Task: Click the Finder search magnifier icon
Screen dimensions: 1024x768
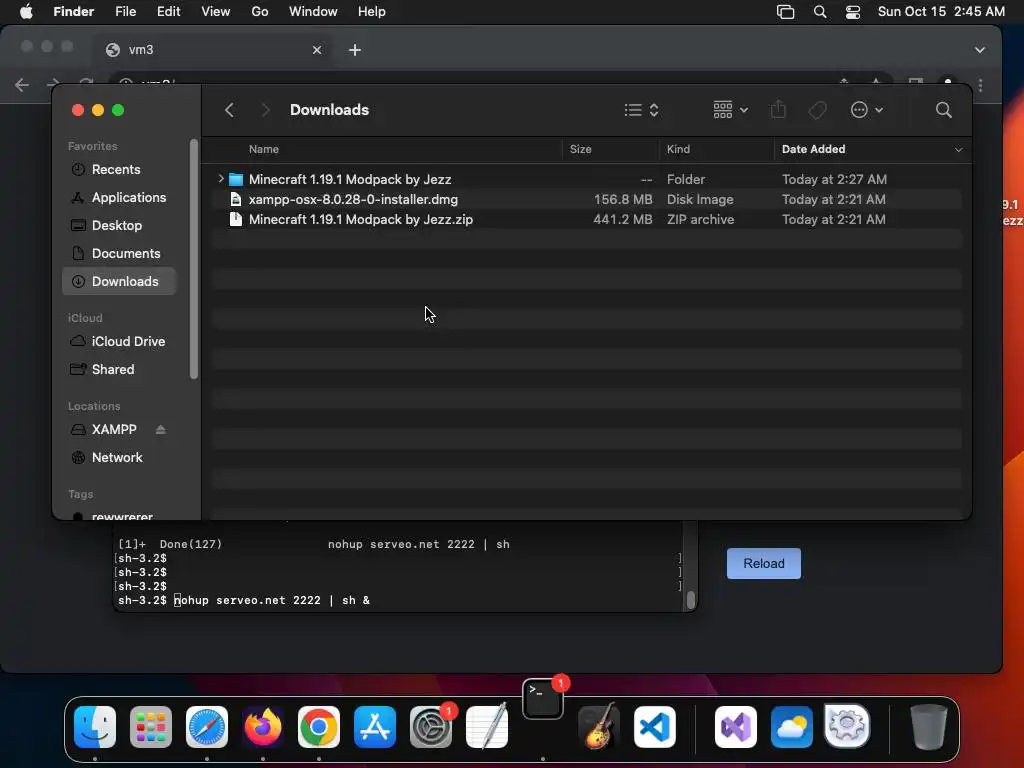Action: click(x=943, y=110)
